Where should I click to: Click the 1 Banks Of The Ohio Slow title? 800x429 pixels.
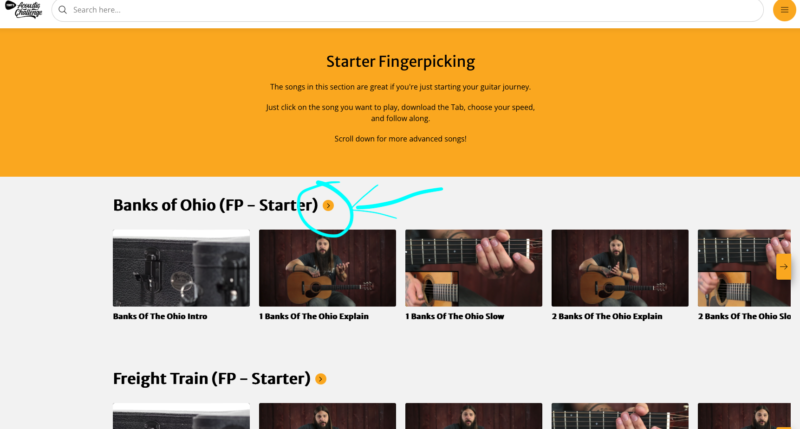[x=455, y=316]
